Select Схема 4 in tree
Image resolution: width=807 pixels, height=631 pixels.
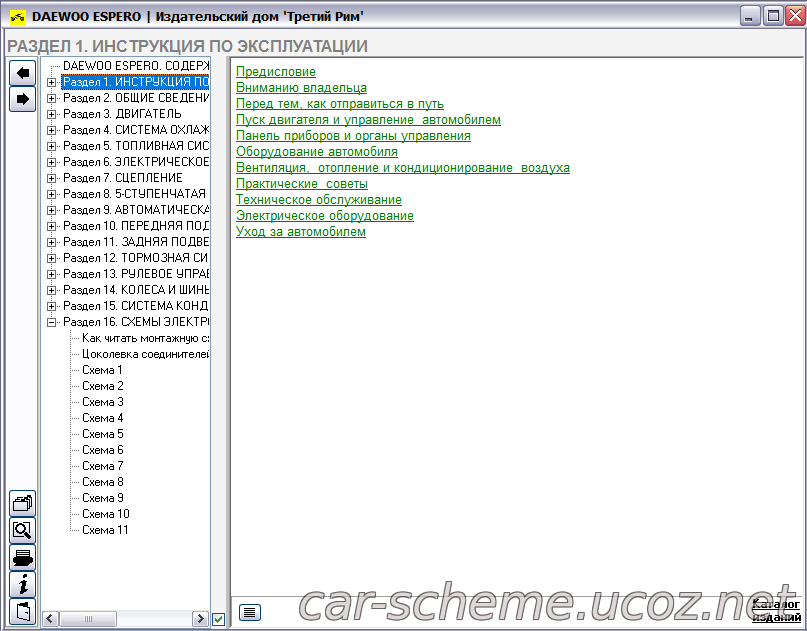pos(103,418)
